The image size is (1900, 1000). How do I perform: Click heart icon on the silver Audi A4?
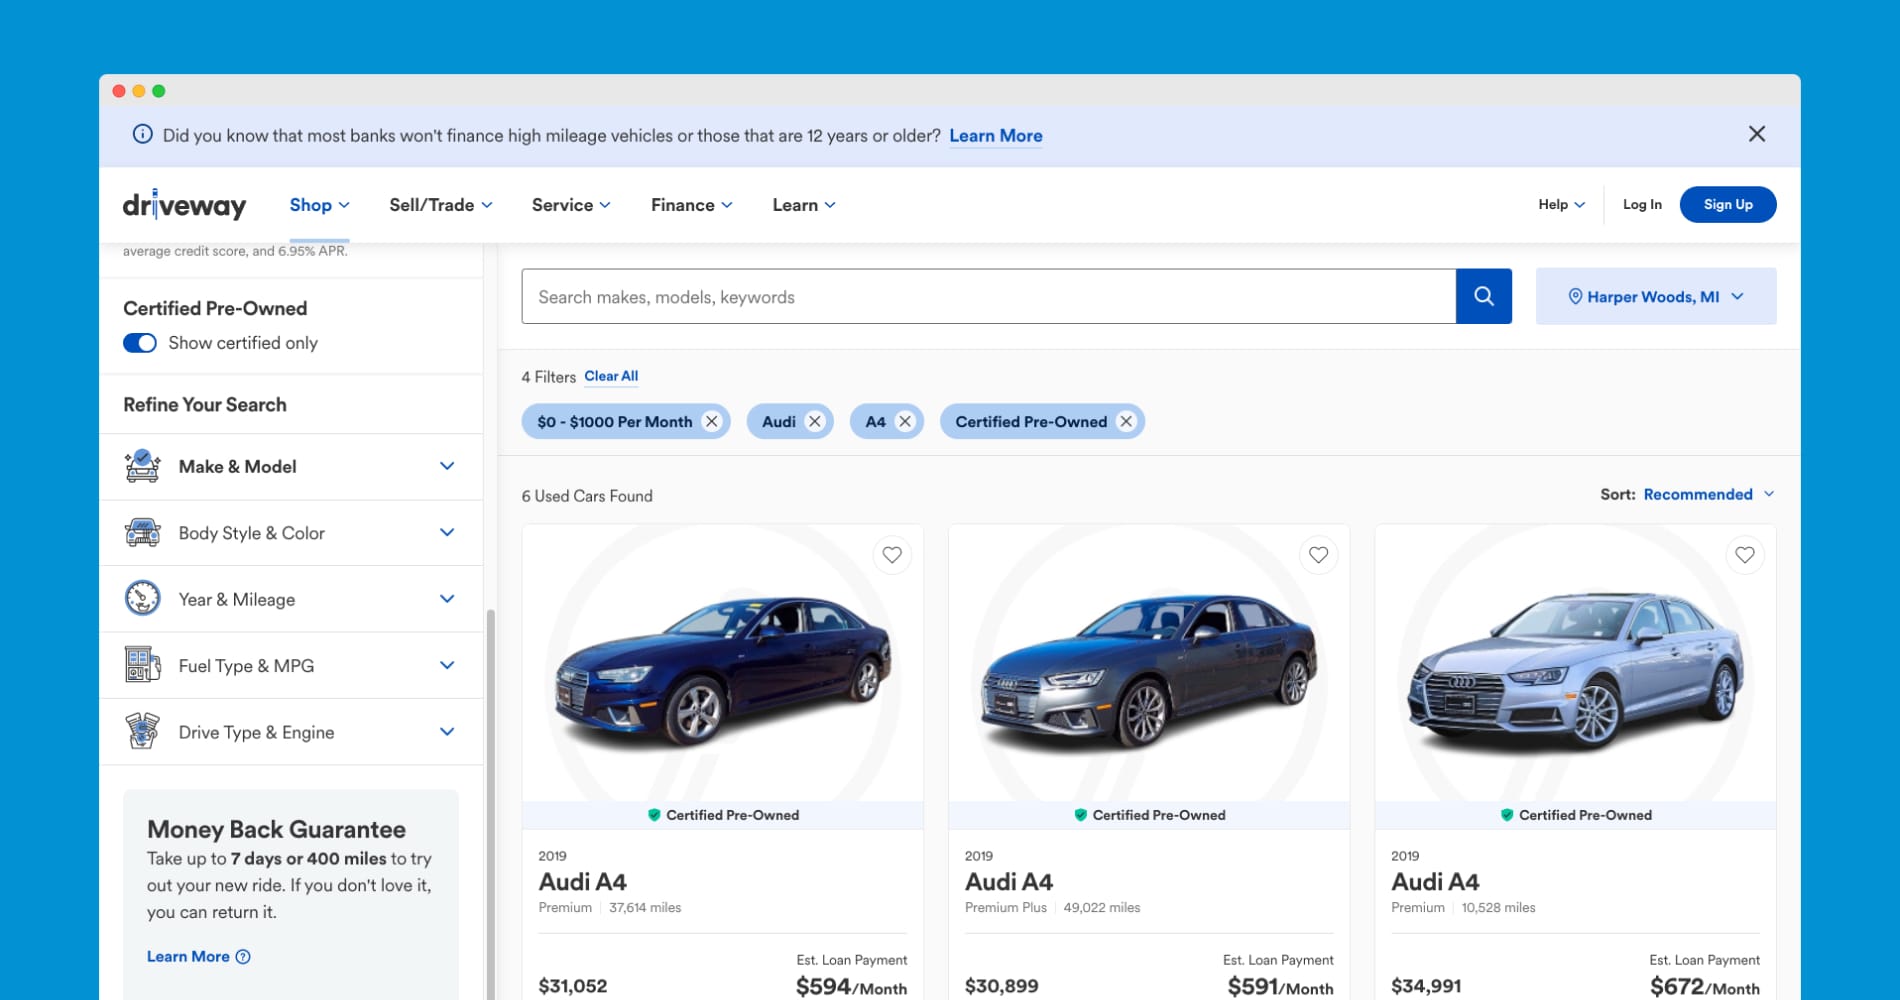tap(1744, 555)
